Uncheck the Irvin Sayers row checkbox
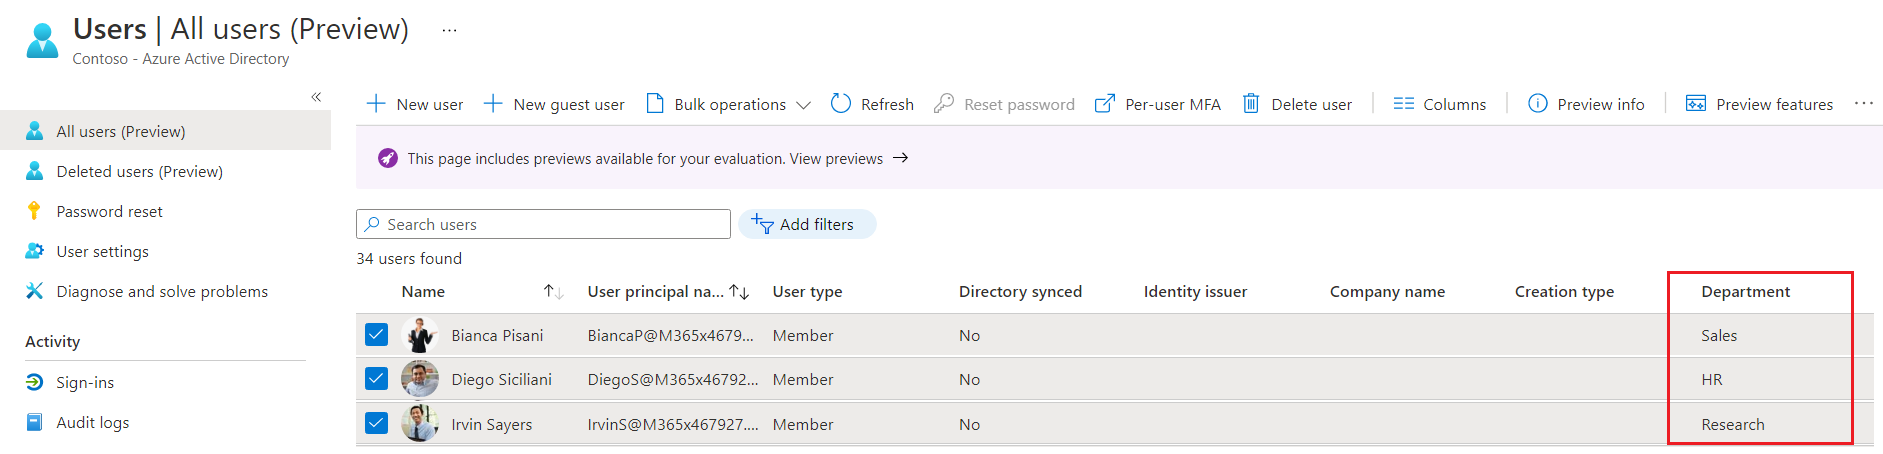Viewport: 1883px width, 454px height. 376,423
